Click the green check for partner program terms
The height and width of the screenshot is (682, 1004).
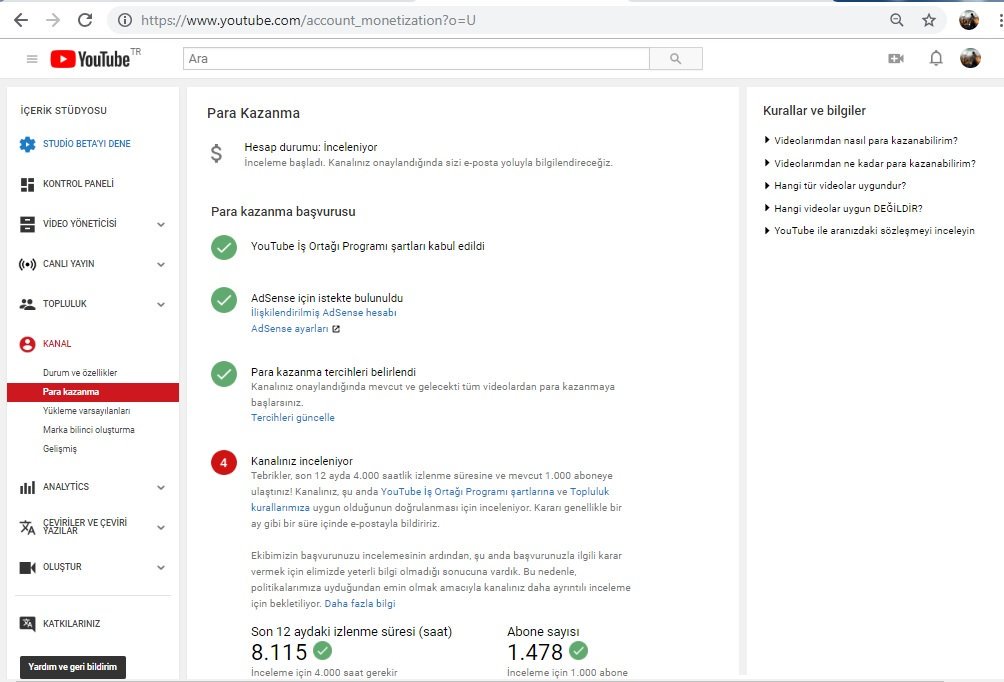(x=224, y=247)
